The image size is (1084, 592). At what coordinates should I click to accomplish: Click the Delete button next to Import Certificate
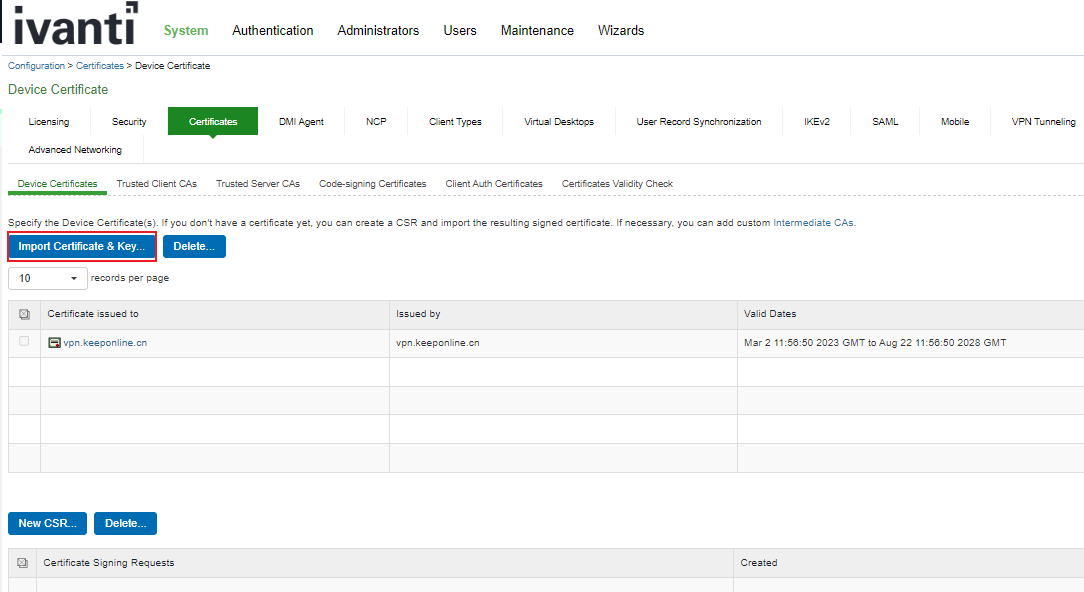(x=194, y=245)
